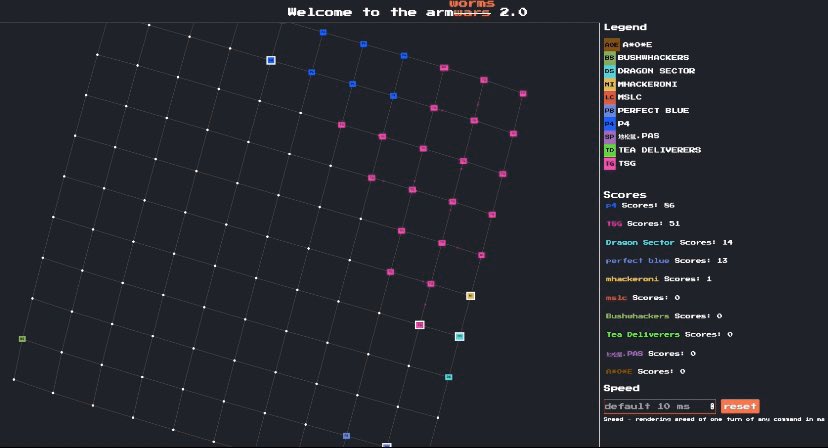The width and height of the screenshot is (828, 448).
Task: Click the 'Tea Deliverers Scores: 0' row
Action: point(669,334)
